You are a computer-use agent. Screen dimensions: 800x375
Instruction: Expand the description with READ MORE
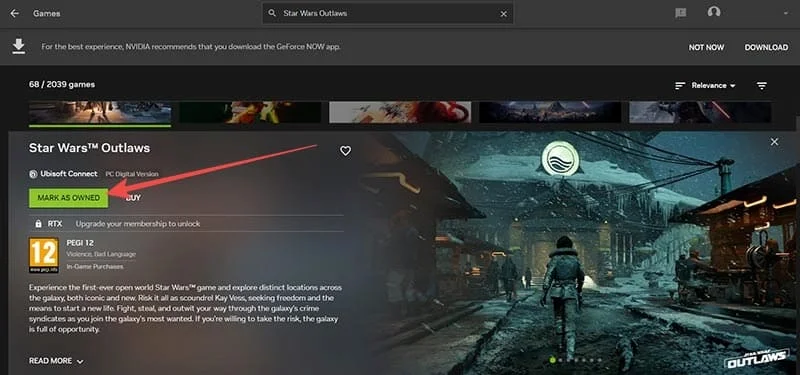56,361
